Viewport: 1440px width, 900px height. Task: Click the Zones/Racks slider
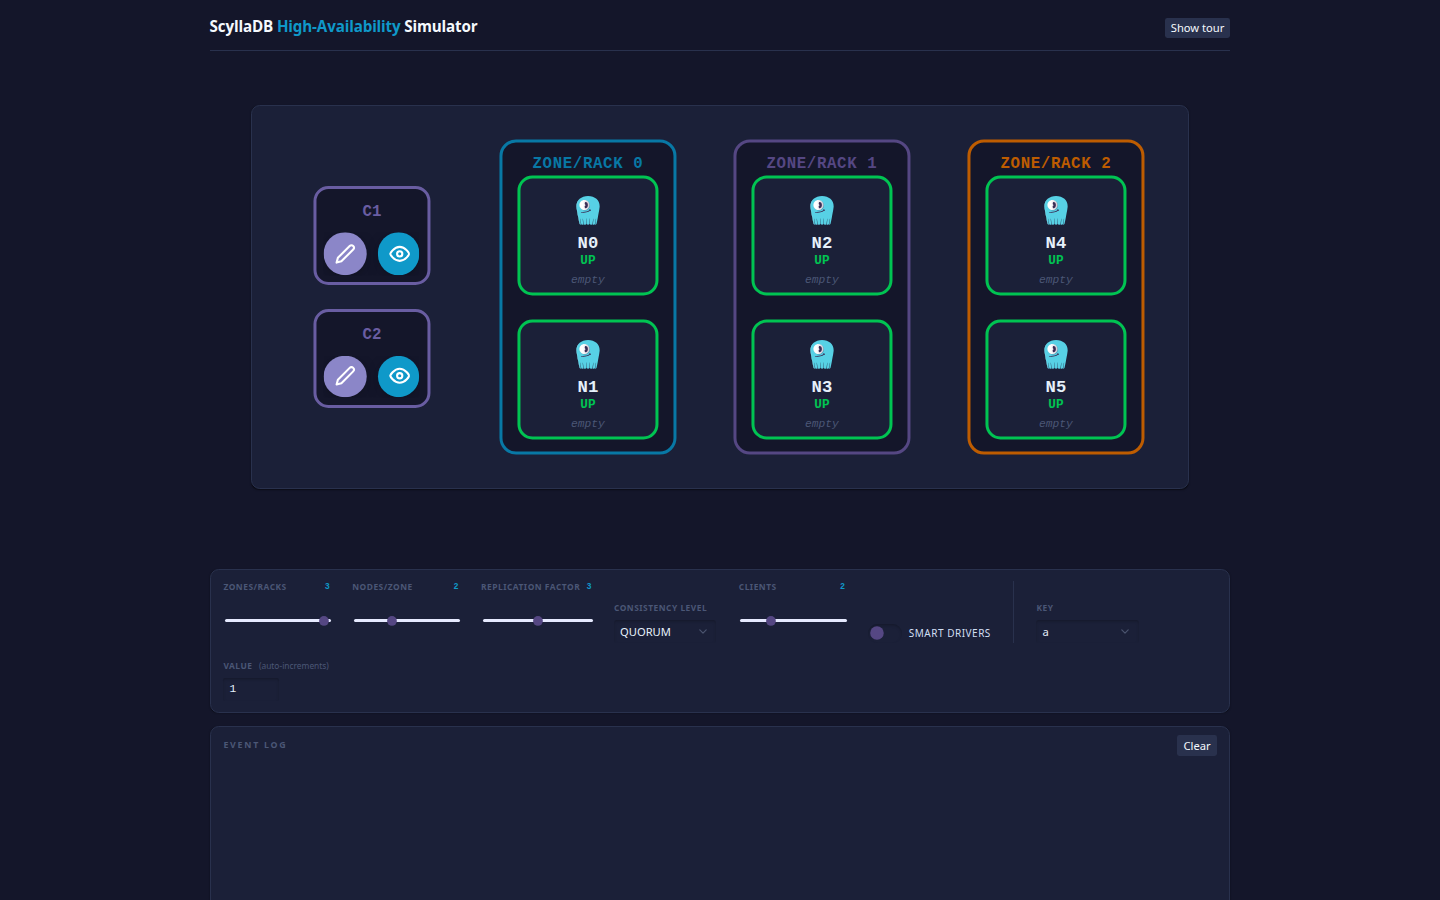coord(277,621)
